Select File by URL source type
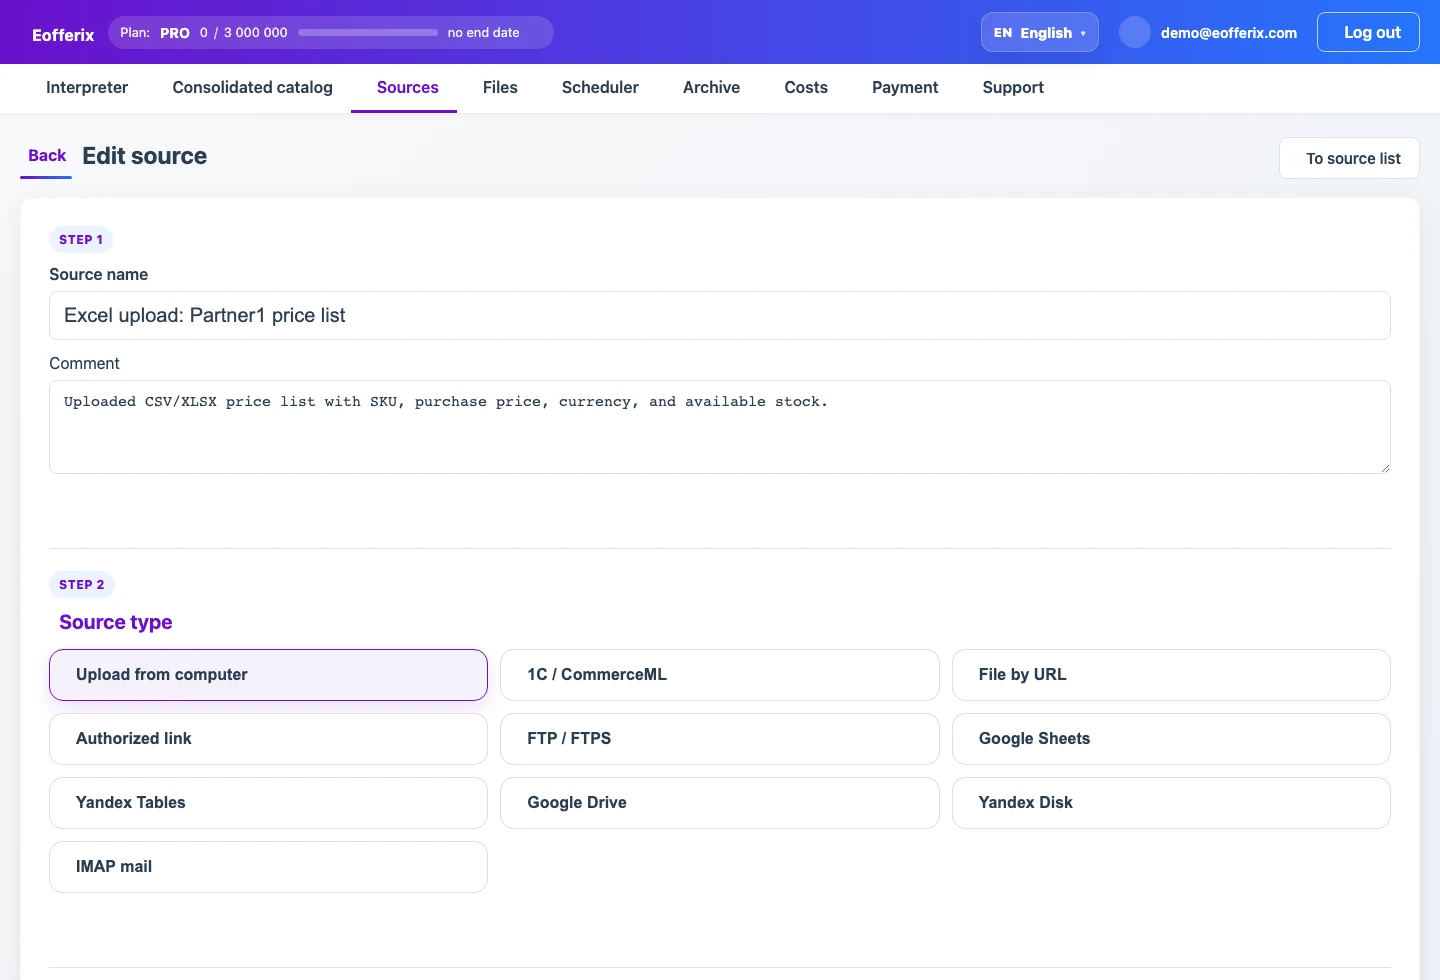Screen dimensions: 1440x980 coord(1171,675)
